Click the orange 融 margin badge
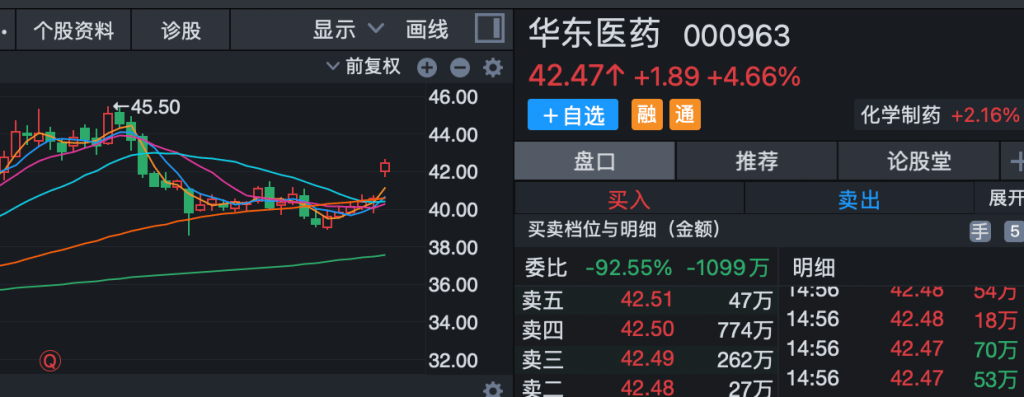The width and height of the screenshot is (1024, 397). click(647, 115)
